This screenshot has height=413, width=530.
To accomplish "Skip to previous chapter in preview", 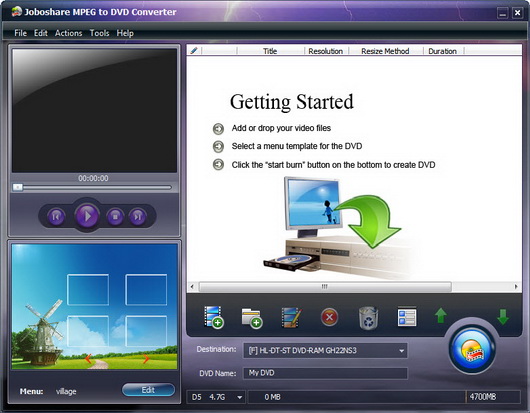I will point(56,216).
